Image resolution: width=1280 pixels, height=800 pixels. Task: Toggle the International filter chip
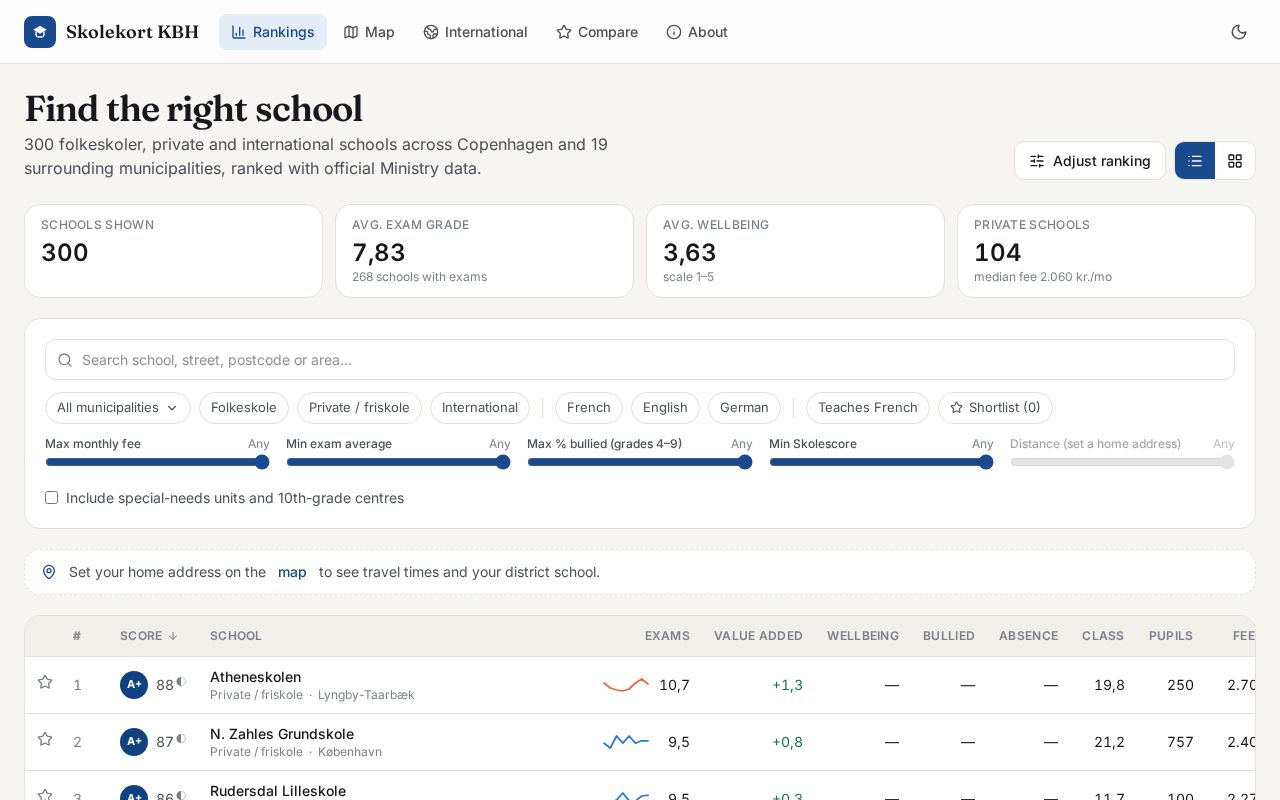480,408
